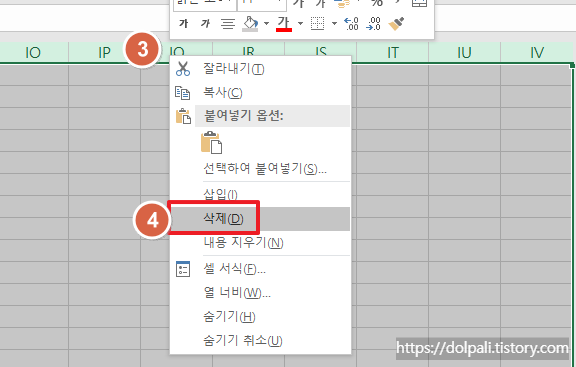The image size is (576, 367).
Task: Click the borders icon
Action: tap(317, 24)
